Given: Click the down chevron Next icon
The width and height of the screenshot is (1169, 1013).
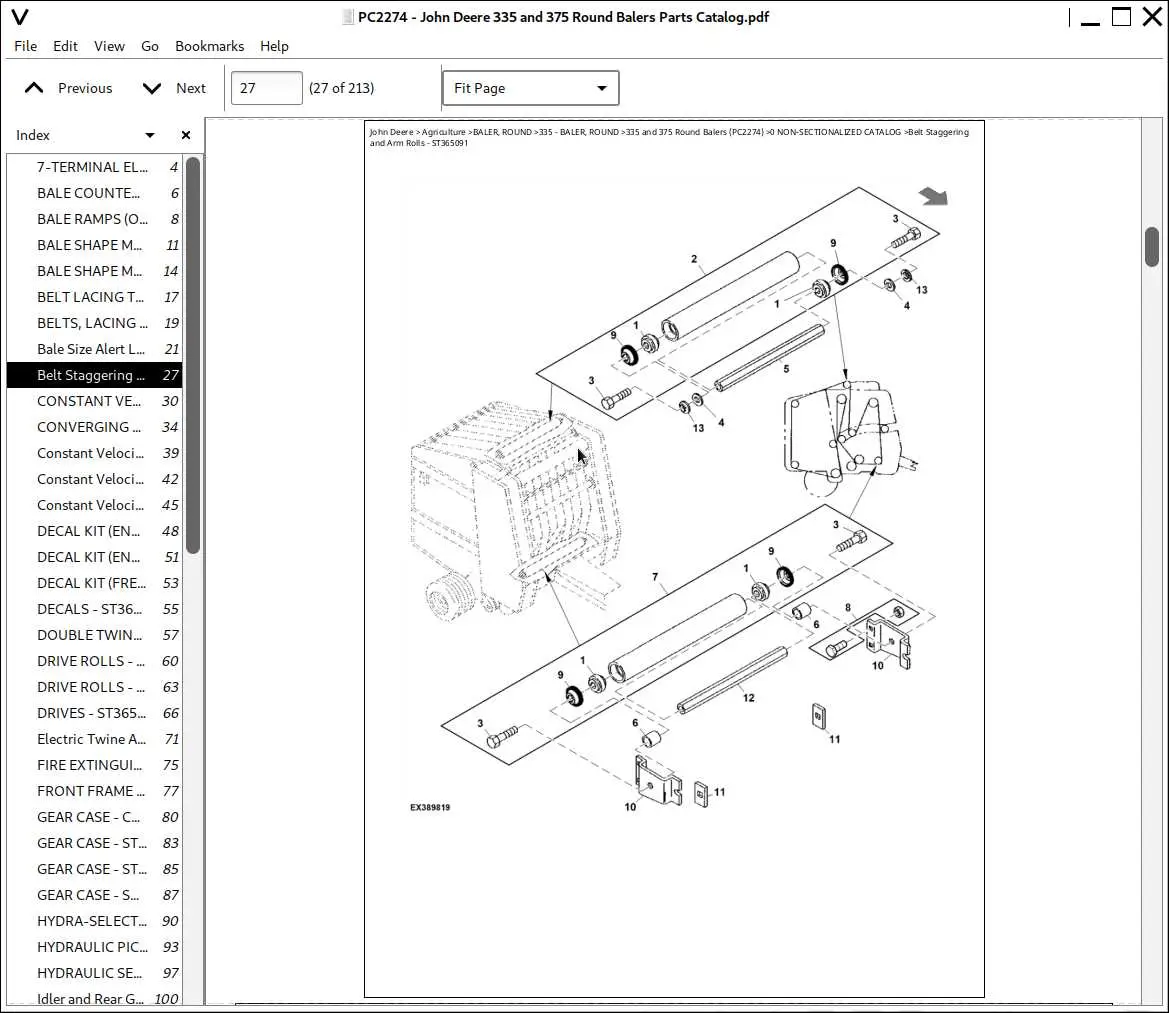Looking at the screenshot, I should (151, 89).
